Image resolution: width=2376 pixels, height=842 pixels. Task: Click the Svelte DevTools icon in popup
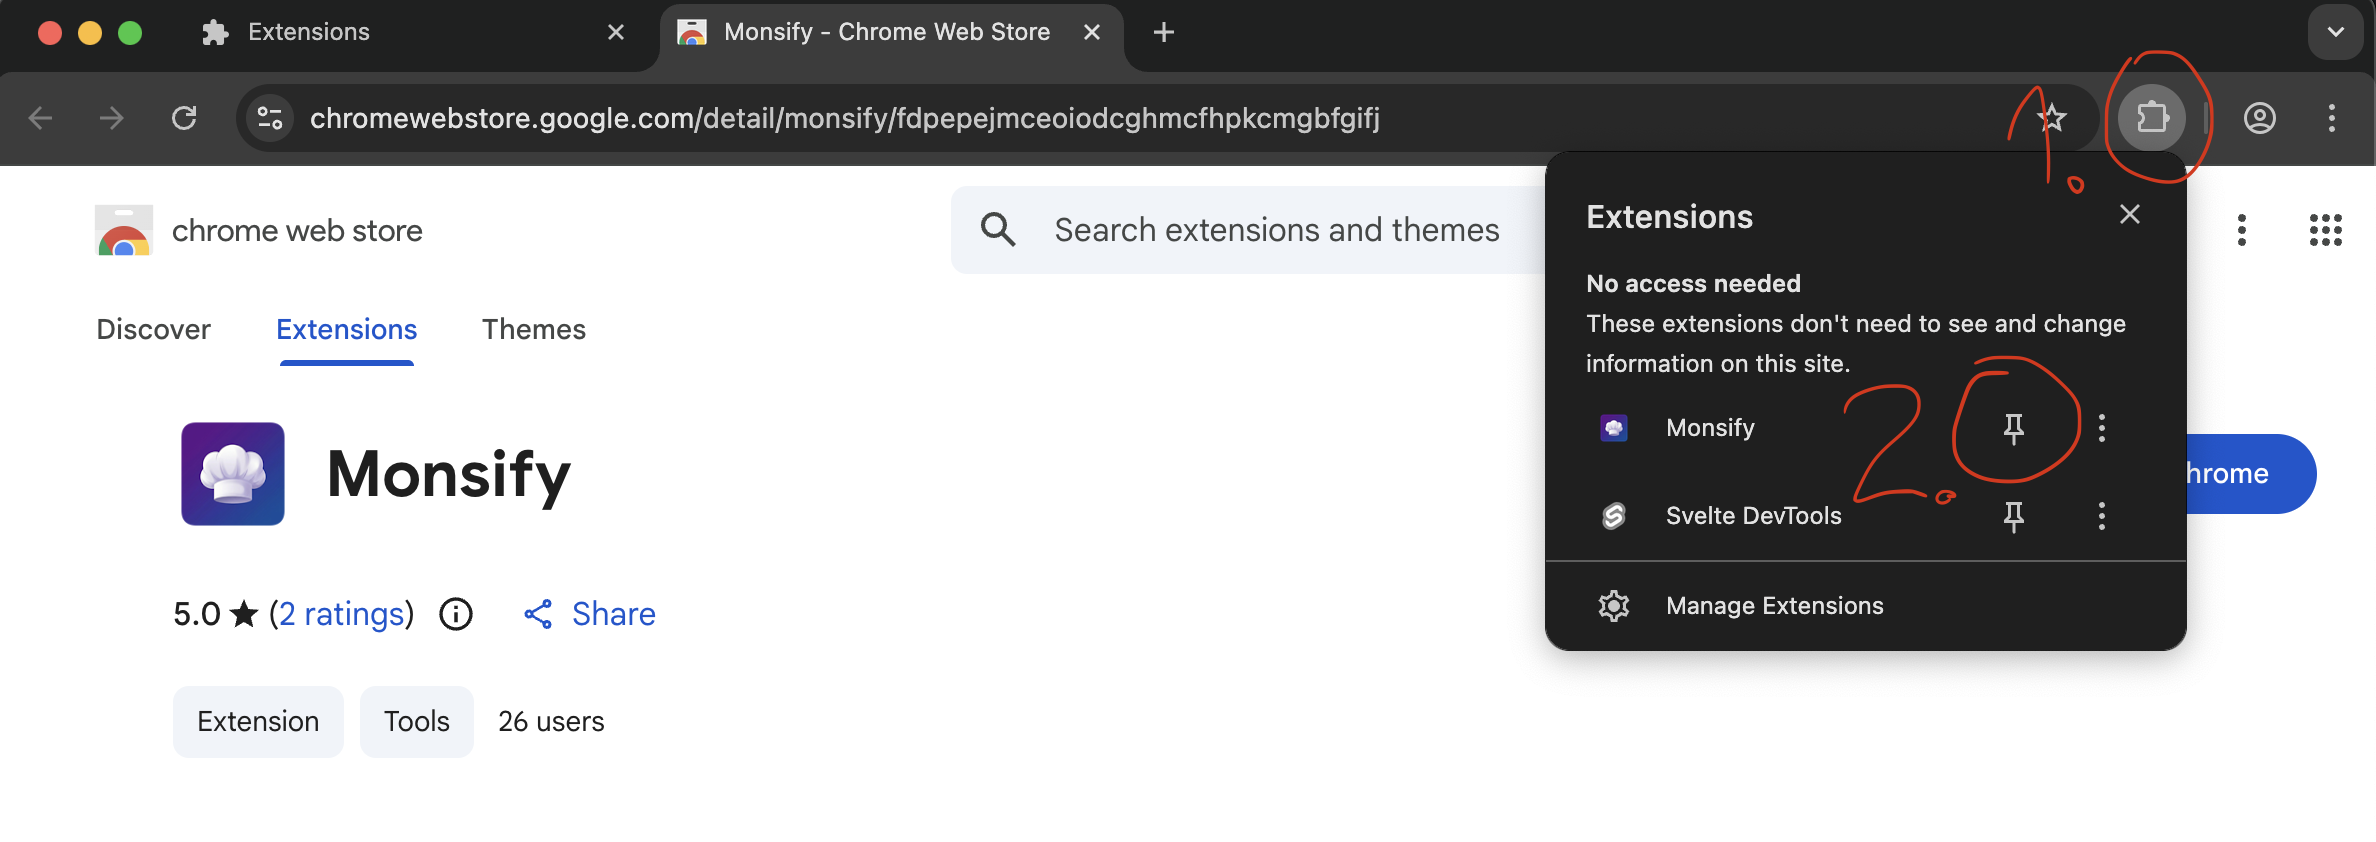tap(1614, 516)
